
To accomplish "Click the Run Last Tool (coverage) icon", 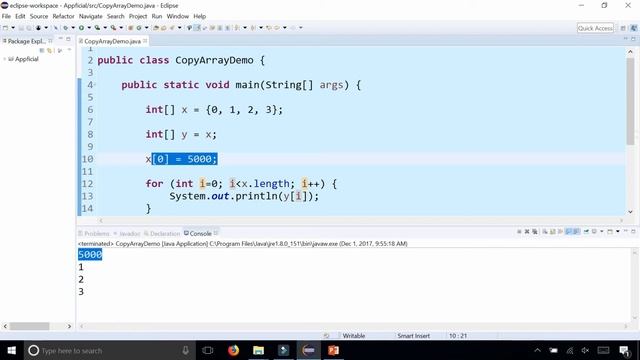I will pos(97,28).
